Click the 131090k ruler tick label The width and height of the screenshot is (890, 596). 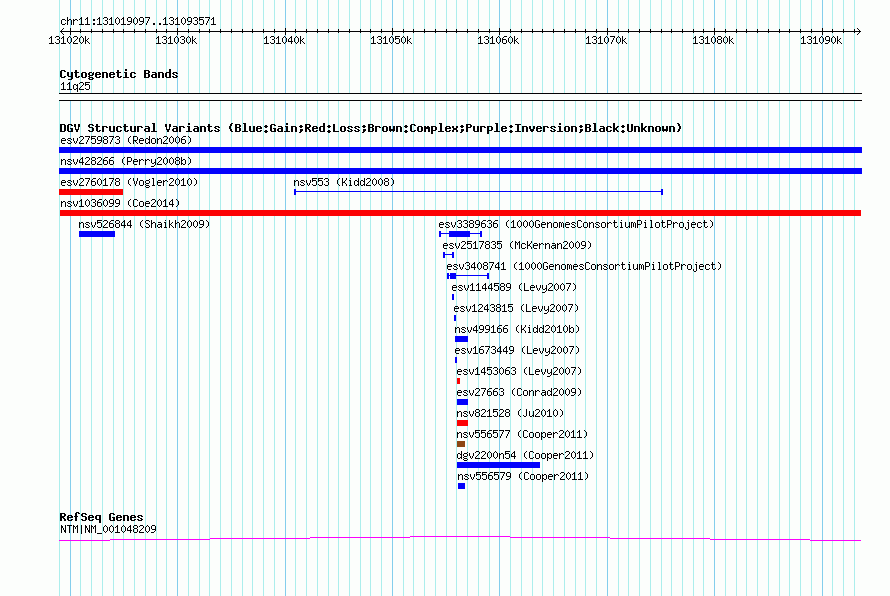pyautogui.click(x=821, y=40)
